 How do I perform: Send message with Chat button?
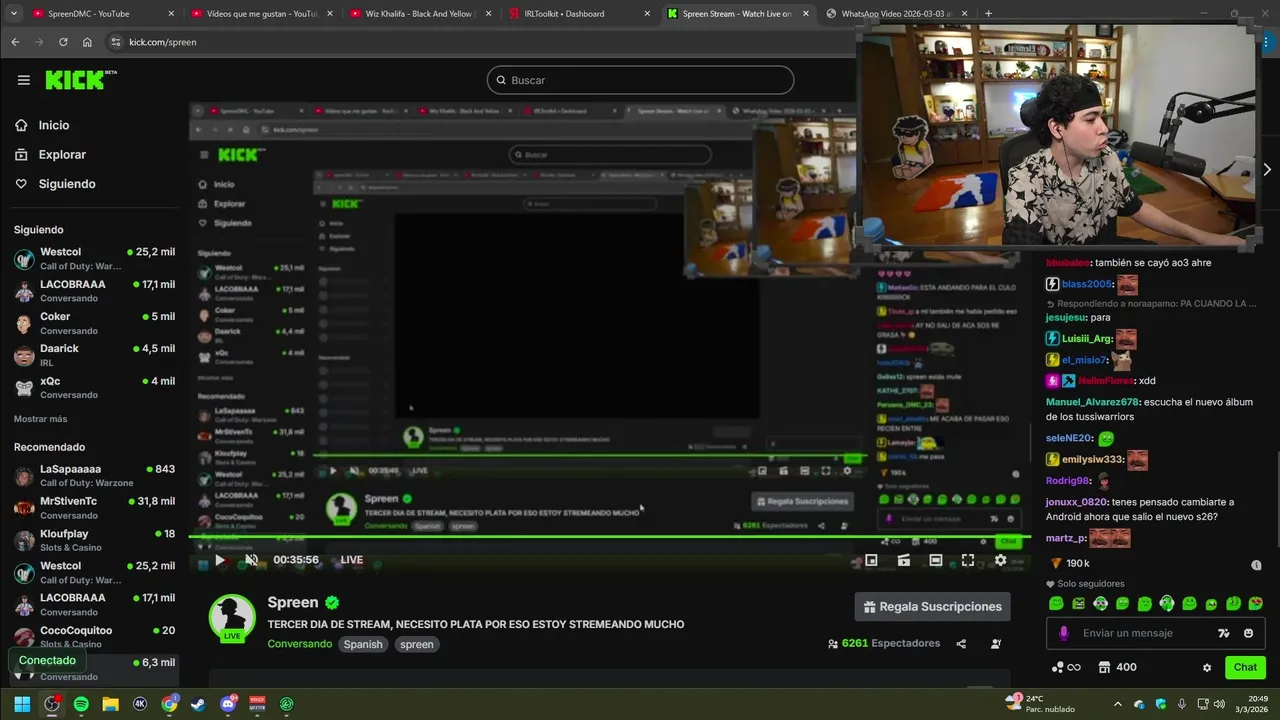click(1245, 667)
